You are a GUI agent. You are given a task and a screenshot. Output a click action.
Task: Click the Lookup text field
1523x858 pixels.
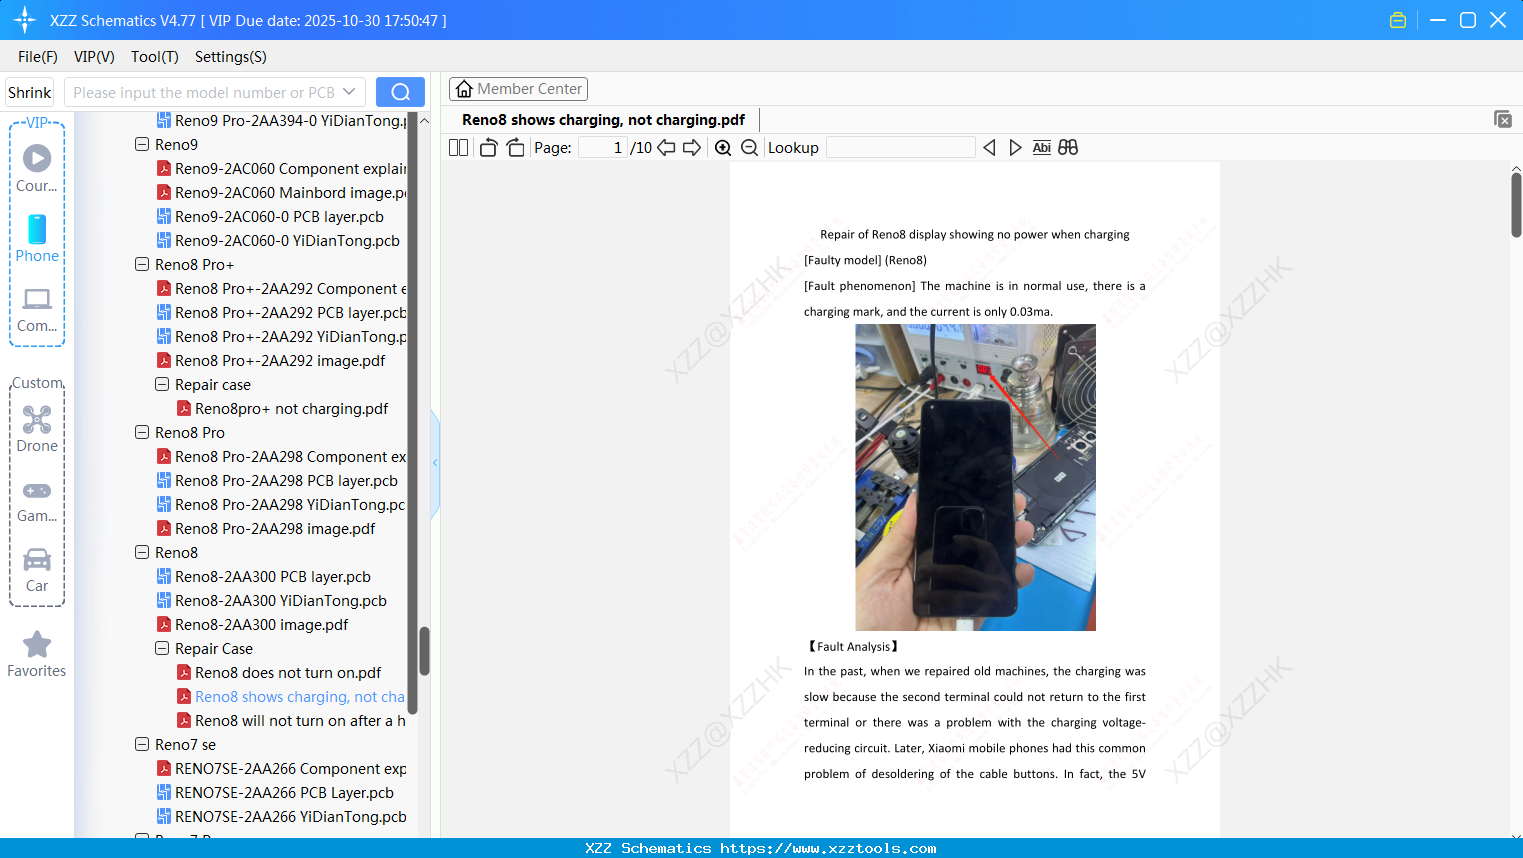901,148
